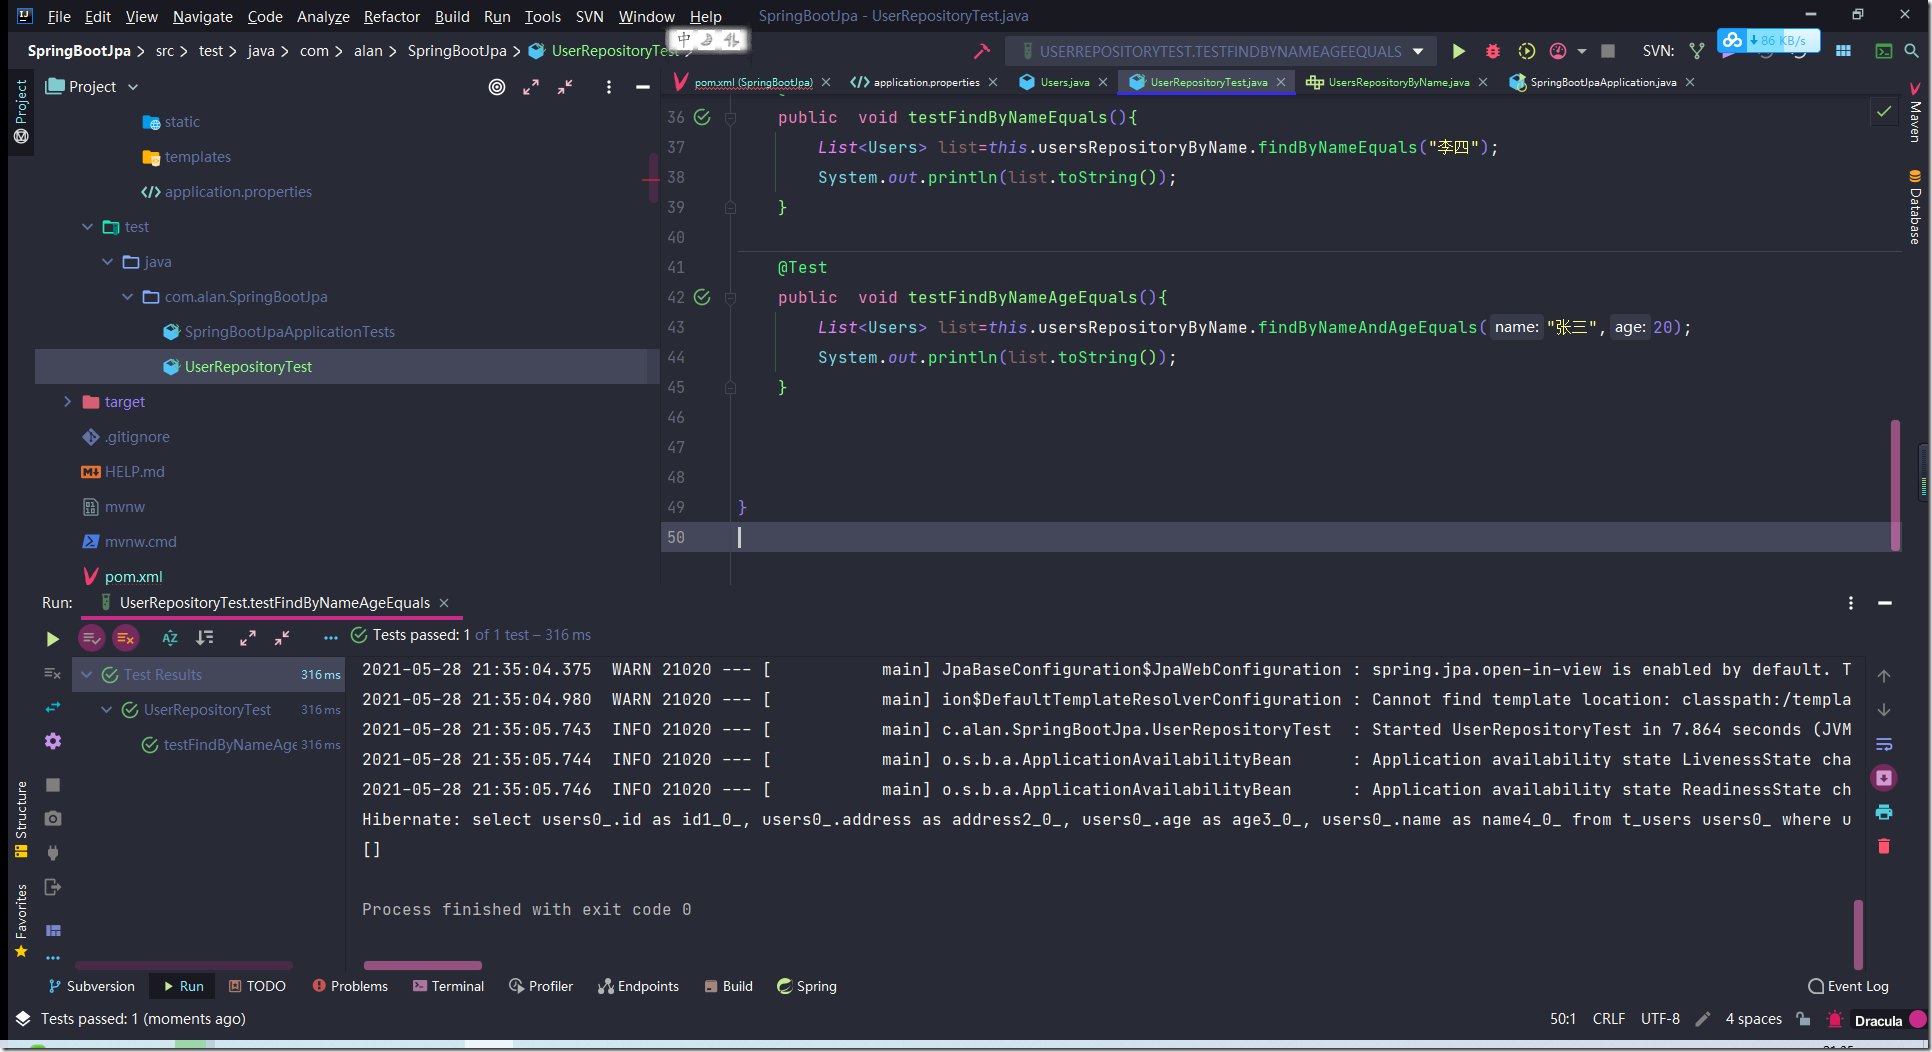
Task: Open the Project view selector dropdown
Action: tap(92, 87)
